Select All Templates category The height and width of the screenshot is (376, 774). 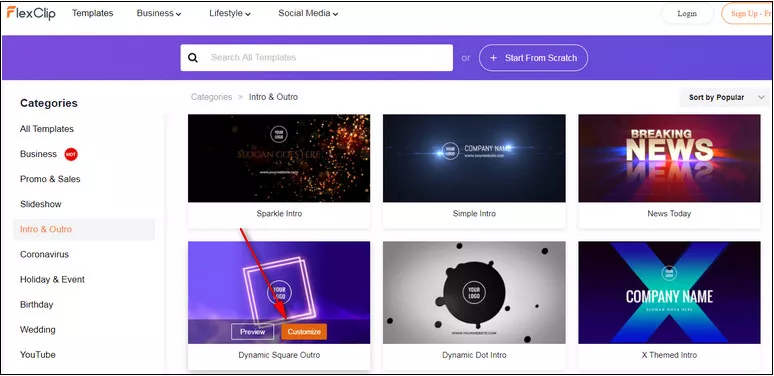pos(47,129)
